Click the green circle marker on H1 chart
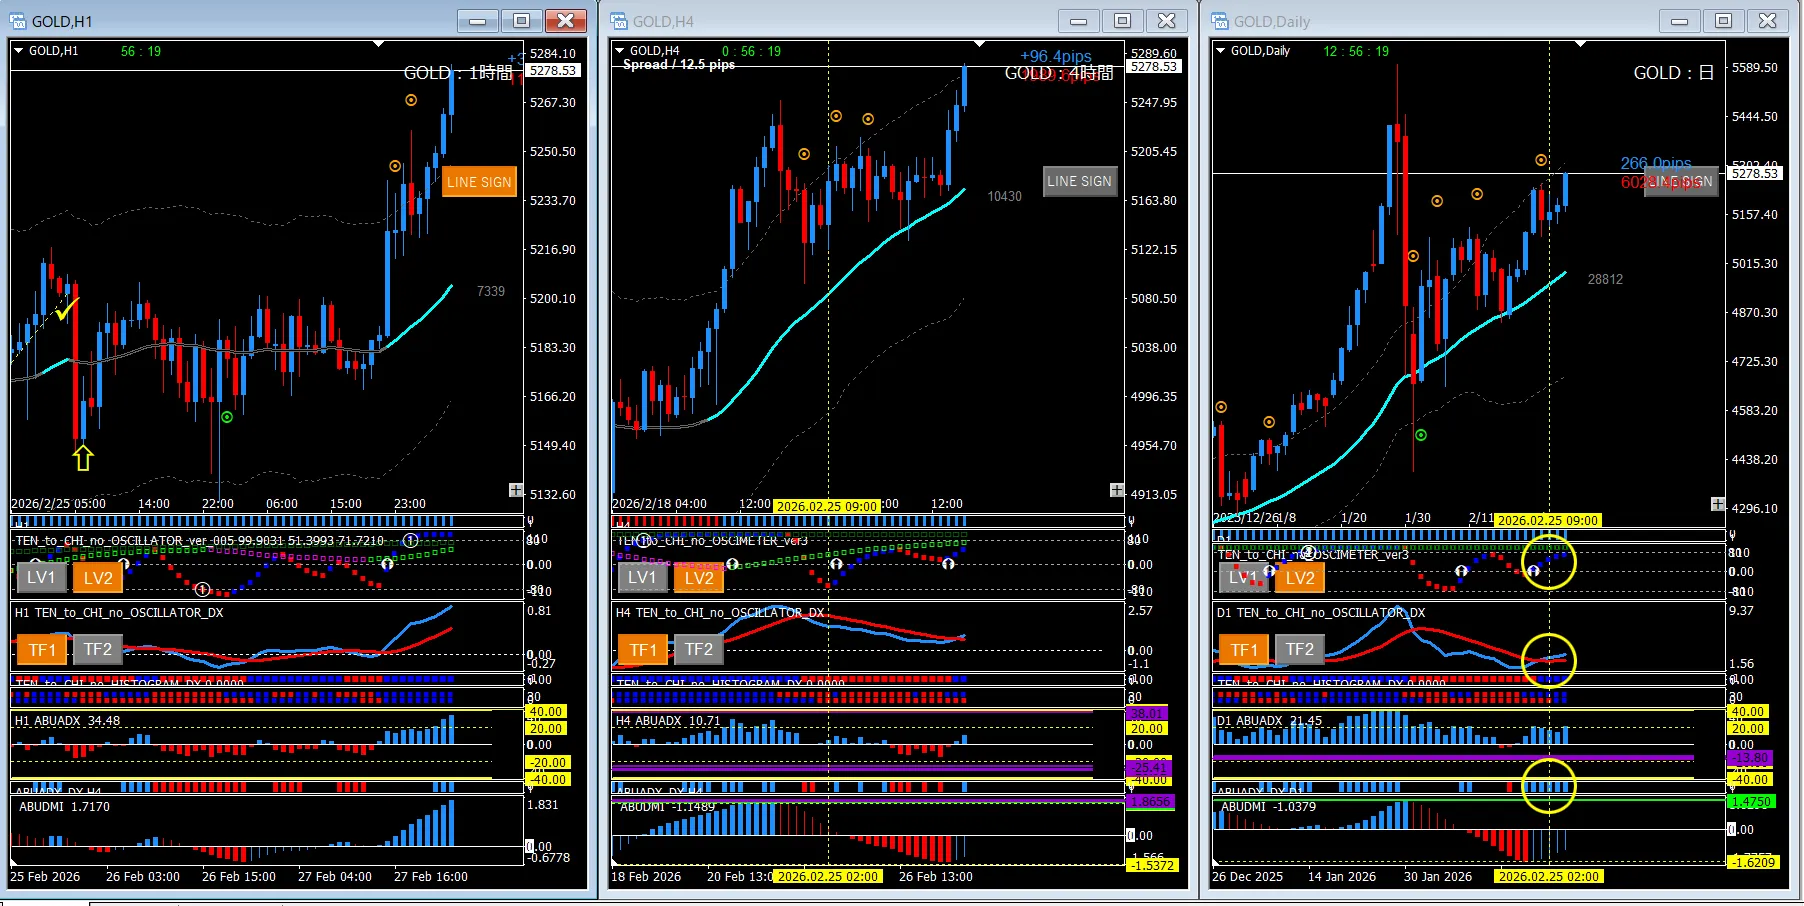Viewport: 1804px width, 906px height. click(227, 417)
